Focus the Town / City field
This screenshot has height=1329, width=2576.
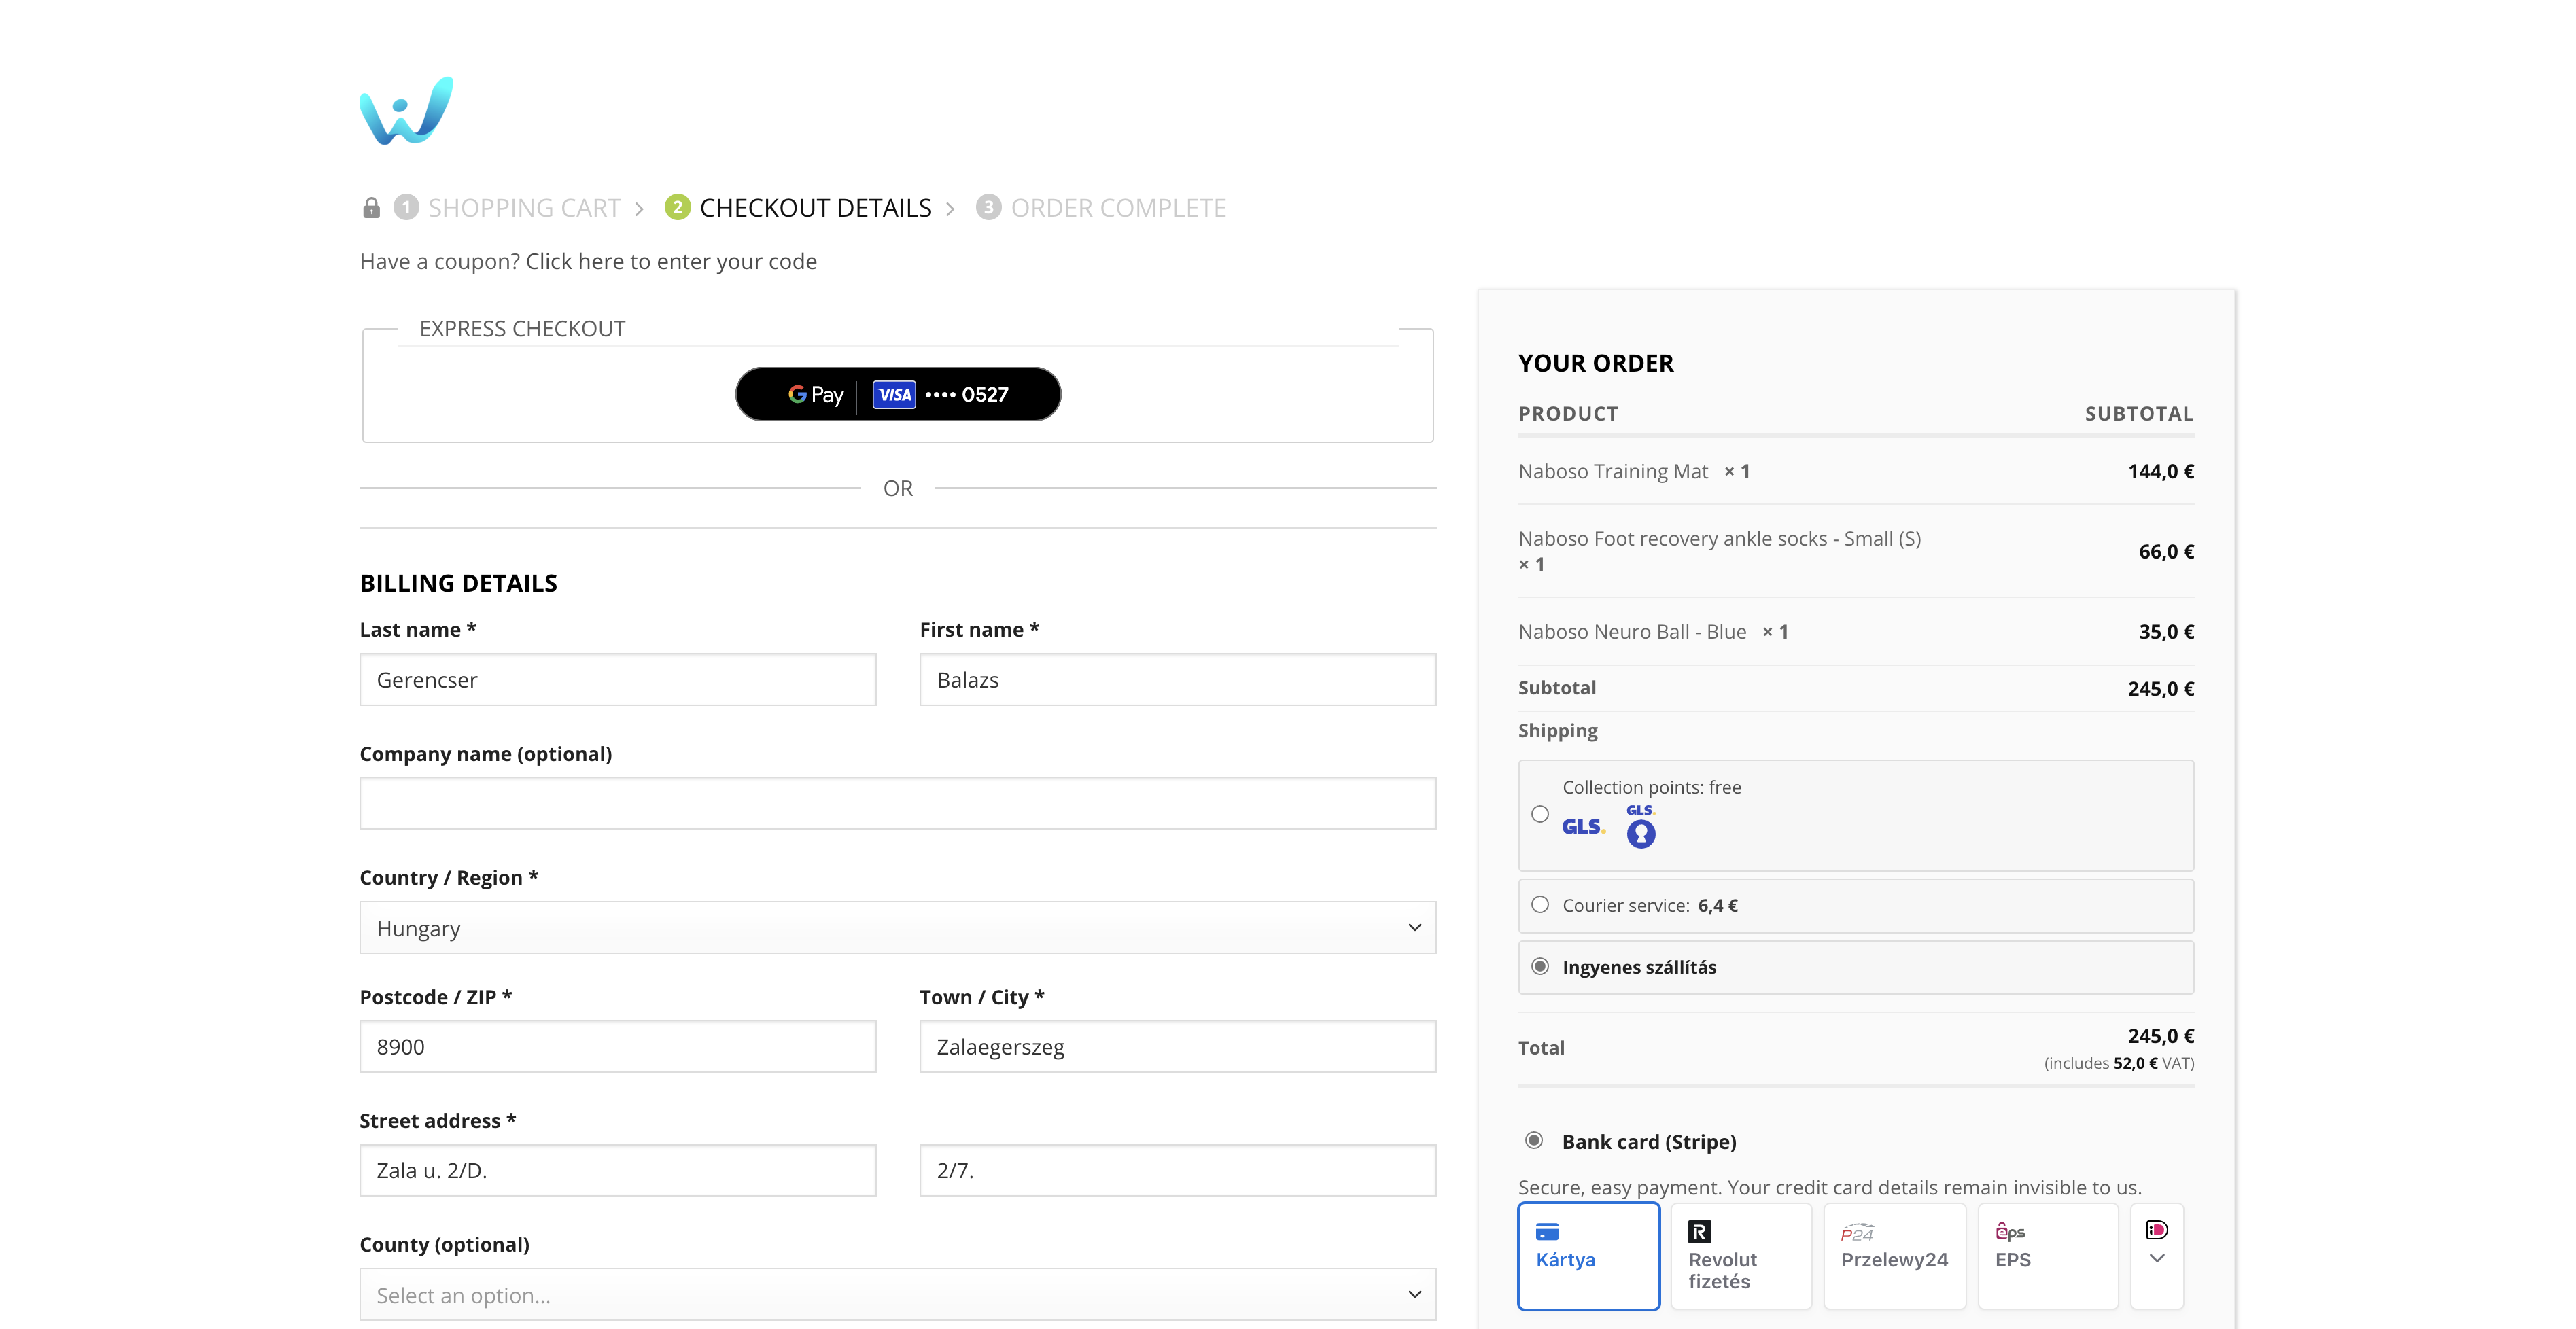pyautogui.click(x=1178, y=1047)
